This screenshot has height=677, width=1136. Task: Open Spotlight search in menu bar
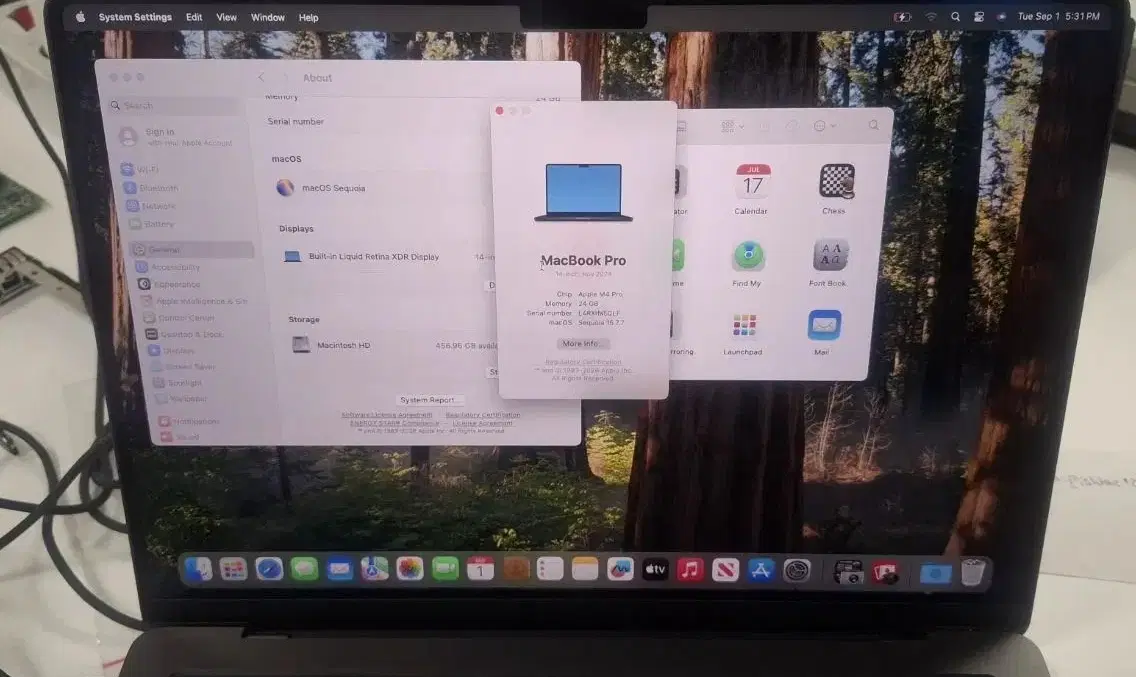tap(956, 16)
